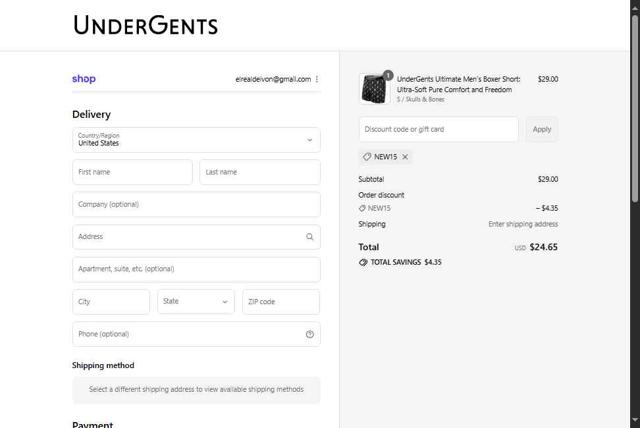Click the scrollbar down arrow
640x428 pixels.
click(x=635, y=420)
